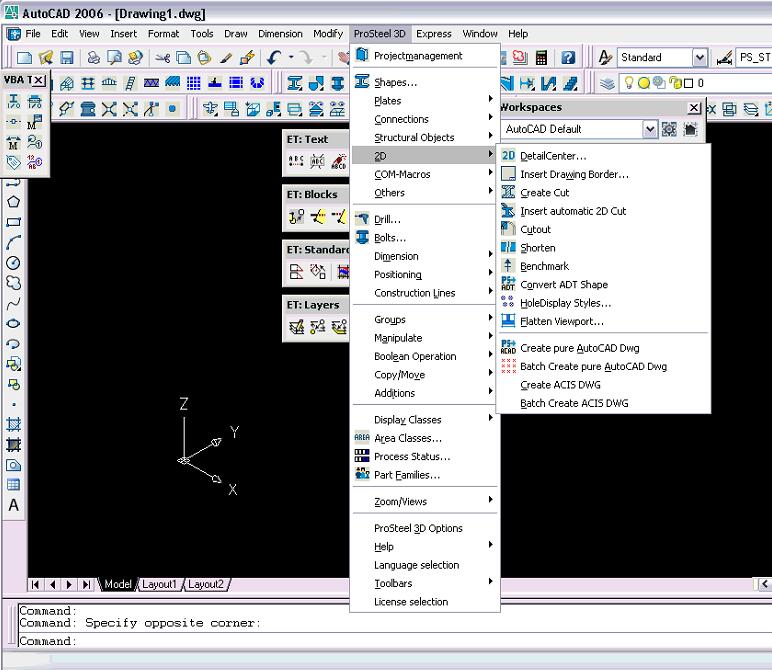Screen dimensions: 772x670
Task: Expand the Zoom/Views submenu
Action: 425,502
